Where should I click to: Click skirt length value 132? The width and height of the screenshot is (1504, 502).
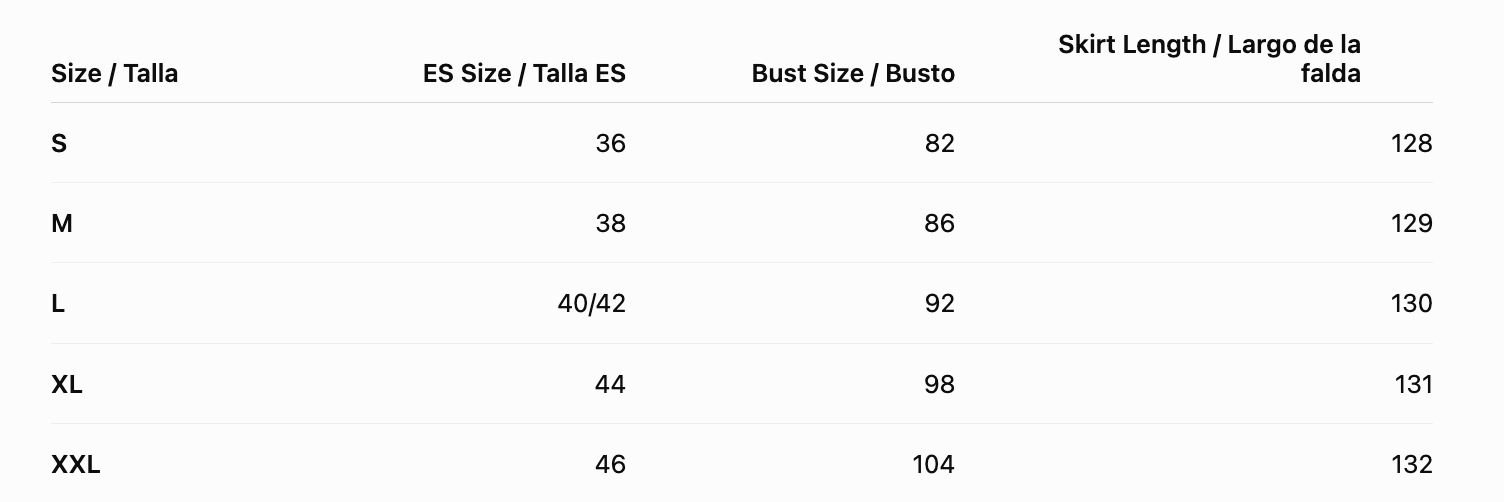coord(1412,464)
